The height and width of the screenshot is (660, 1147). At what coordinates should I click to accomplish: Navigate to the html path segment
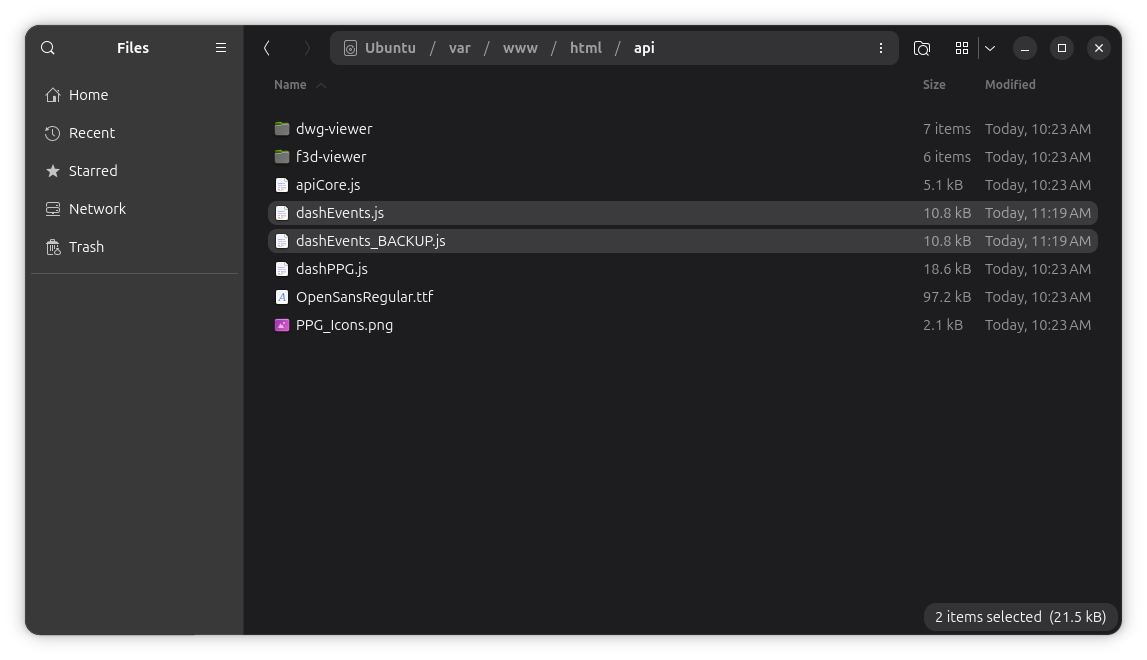click(585, 48)
